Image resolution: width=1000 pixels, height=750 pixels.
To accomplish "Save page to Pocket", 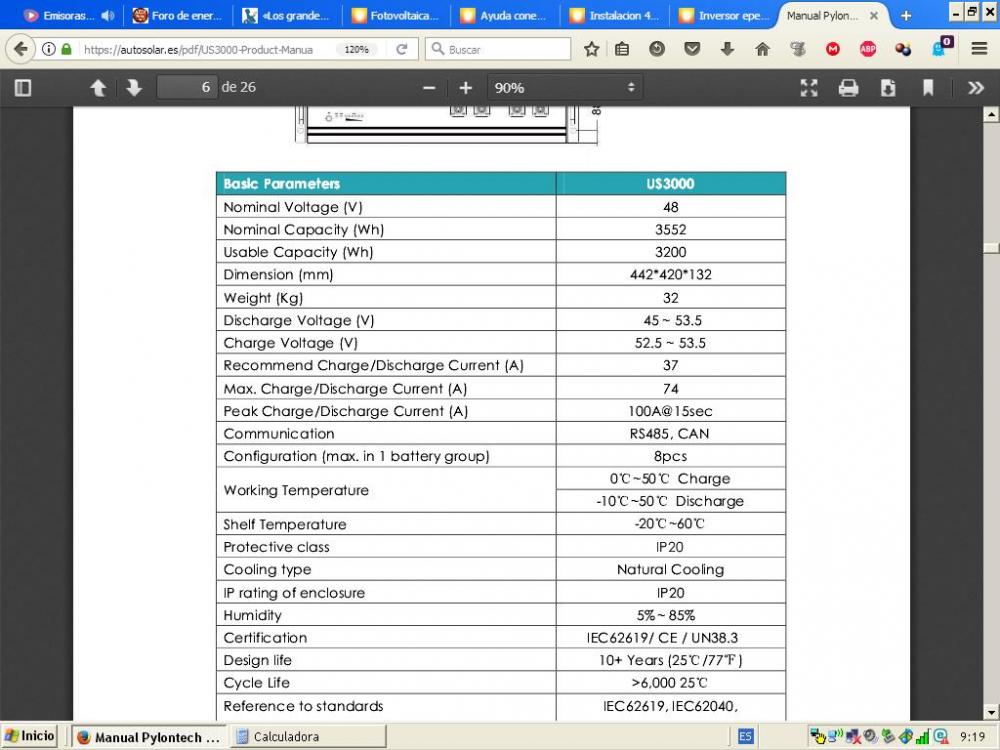I will point(692,49).
